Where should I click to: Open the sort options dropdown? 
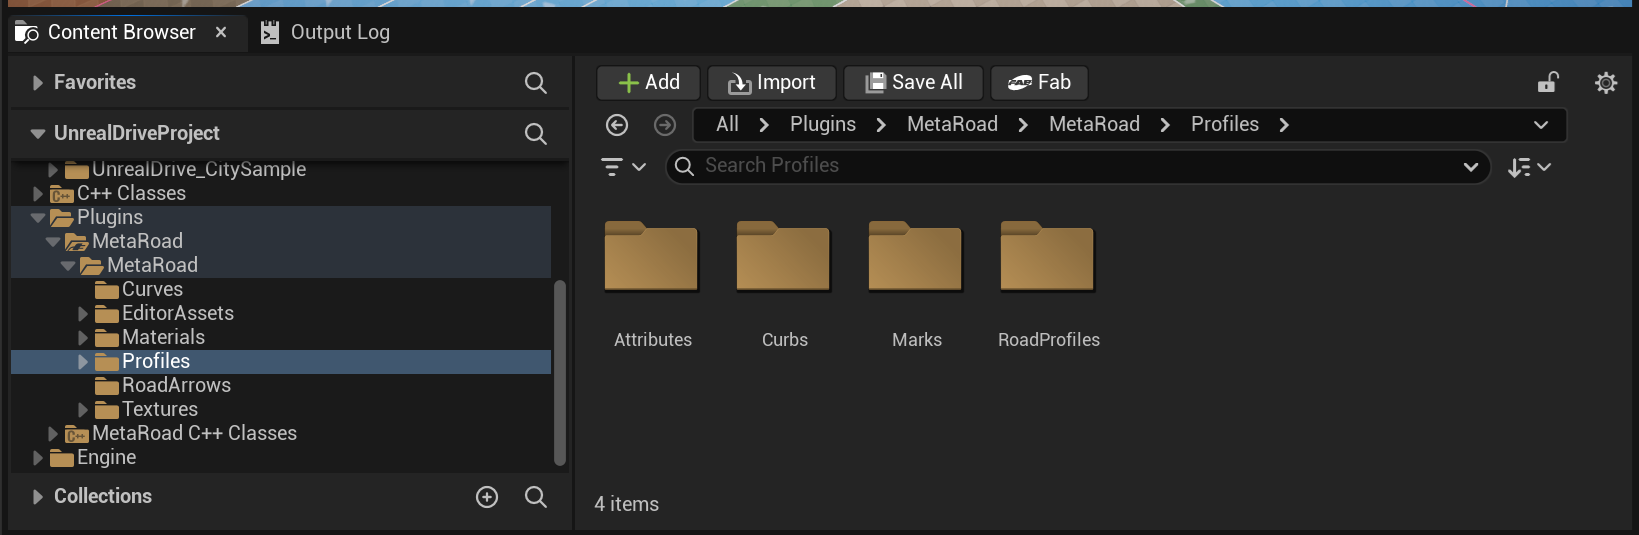pyautogui.click(x=1529, y=167)
